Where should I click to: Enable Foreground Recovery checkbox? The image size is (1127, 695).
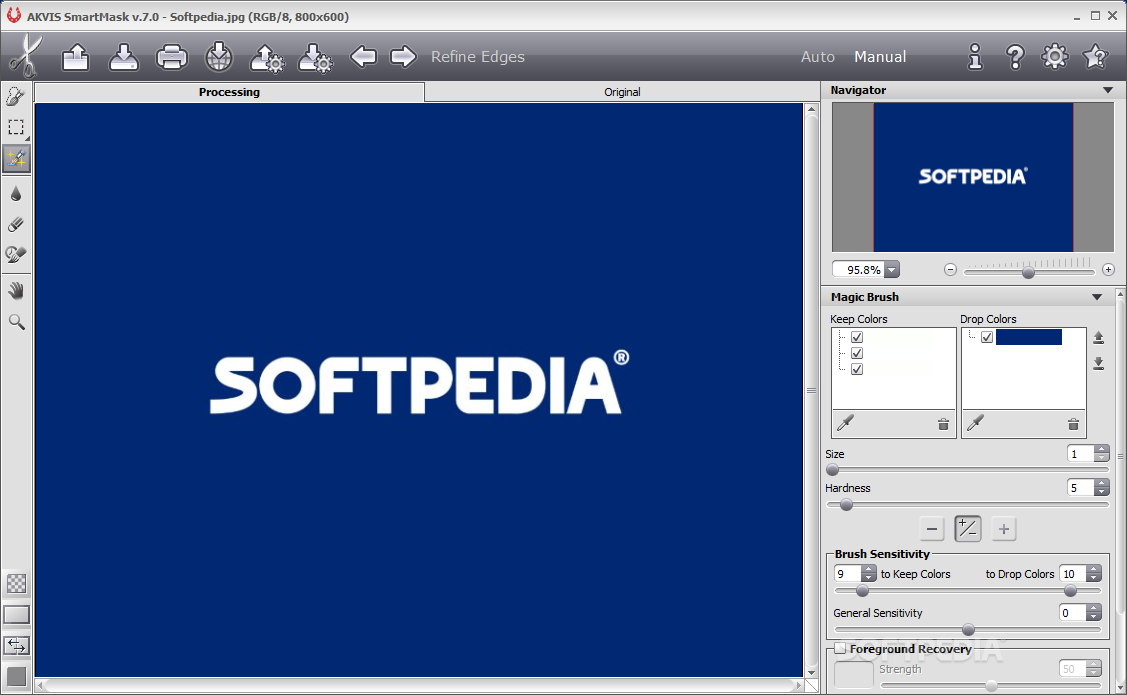tap(840, 648)
